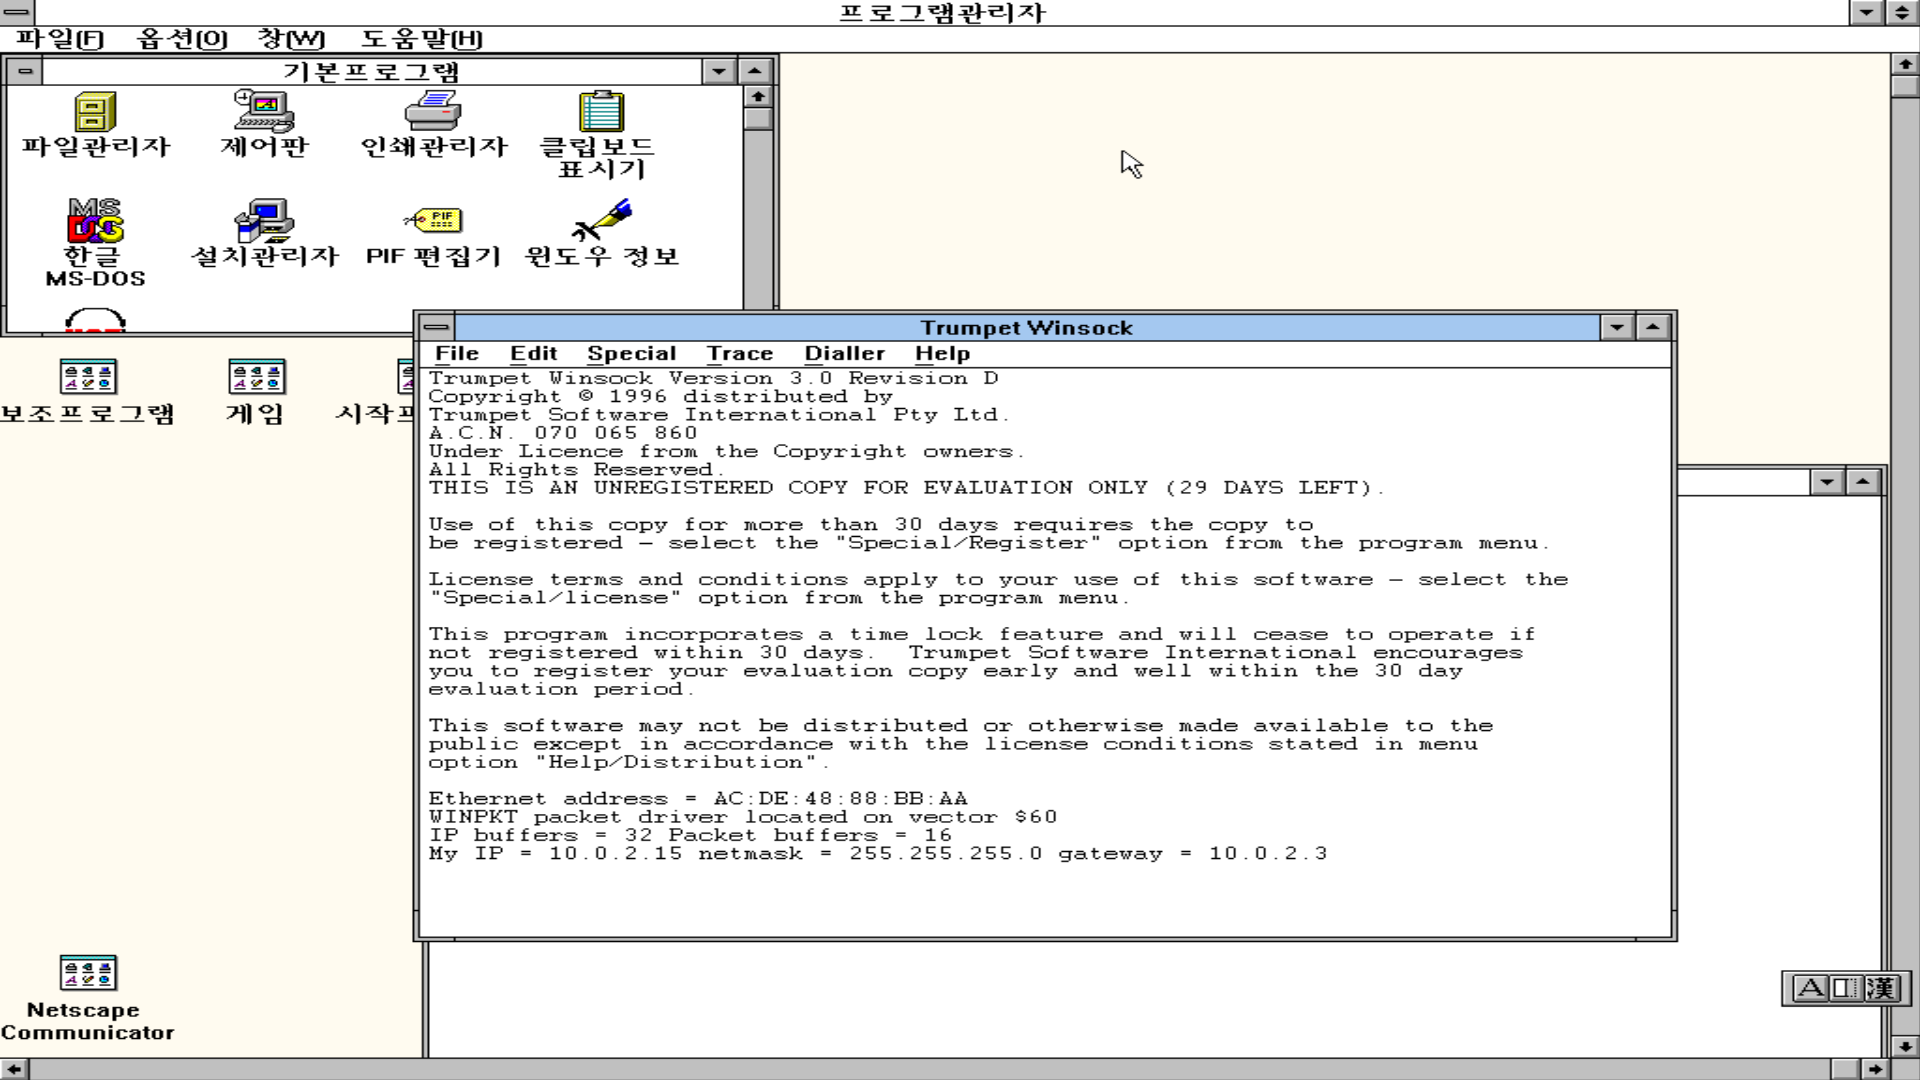Image resolution: width=1920 pixels, height=1080 pixels.
Task: Open Trumpet Winsock control menu box
Action: click(x=436, y=327)
